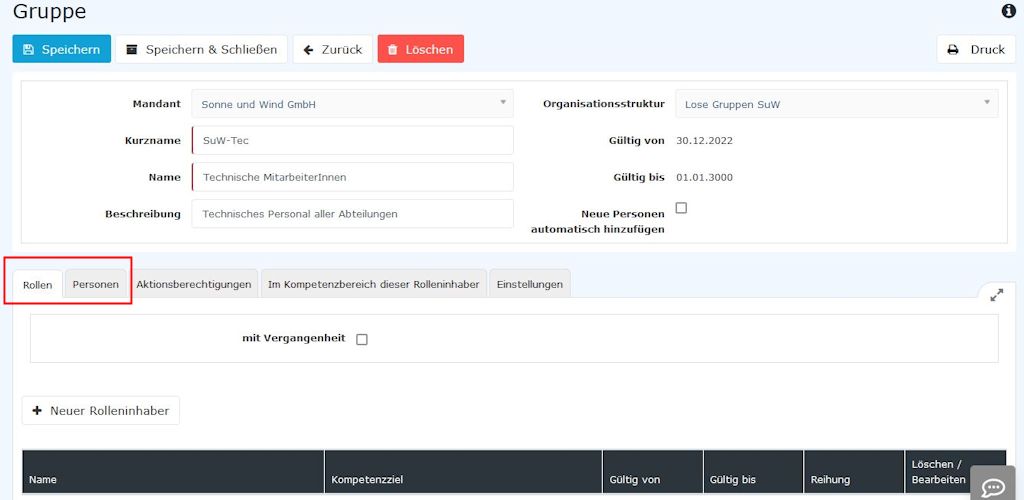Click the Kompetenzziel column header

[463, 472]
